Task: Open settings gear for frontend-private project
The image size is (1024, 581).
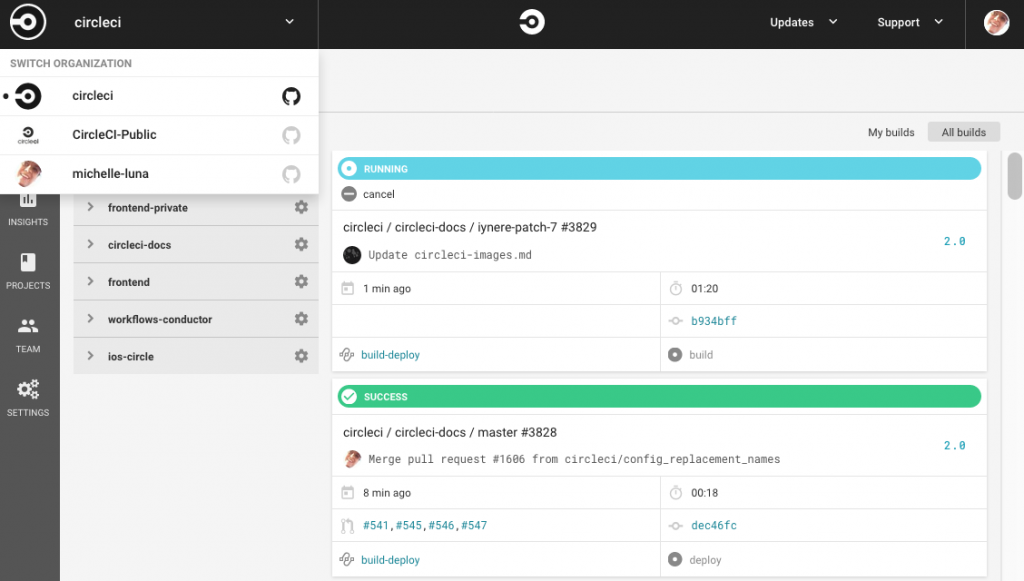Action: click(301, 207)
